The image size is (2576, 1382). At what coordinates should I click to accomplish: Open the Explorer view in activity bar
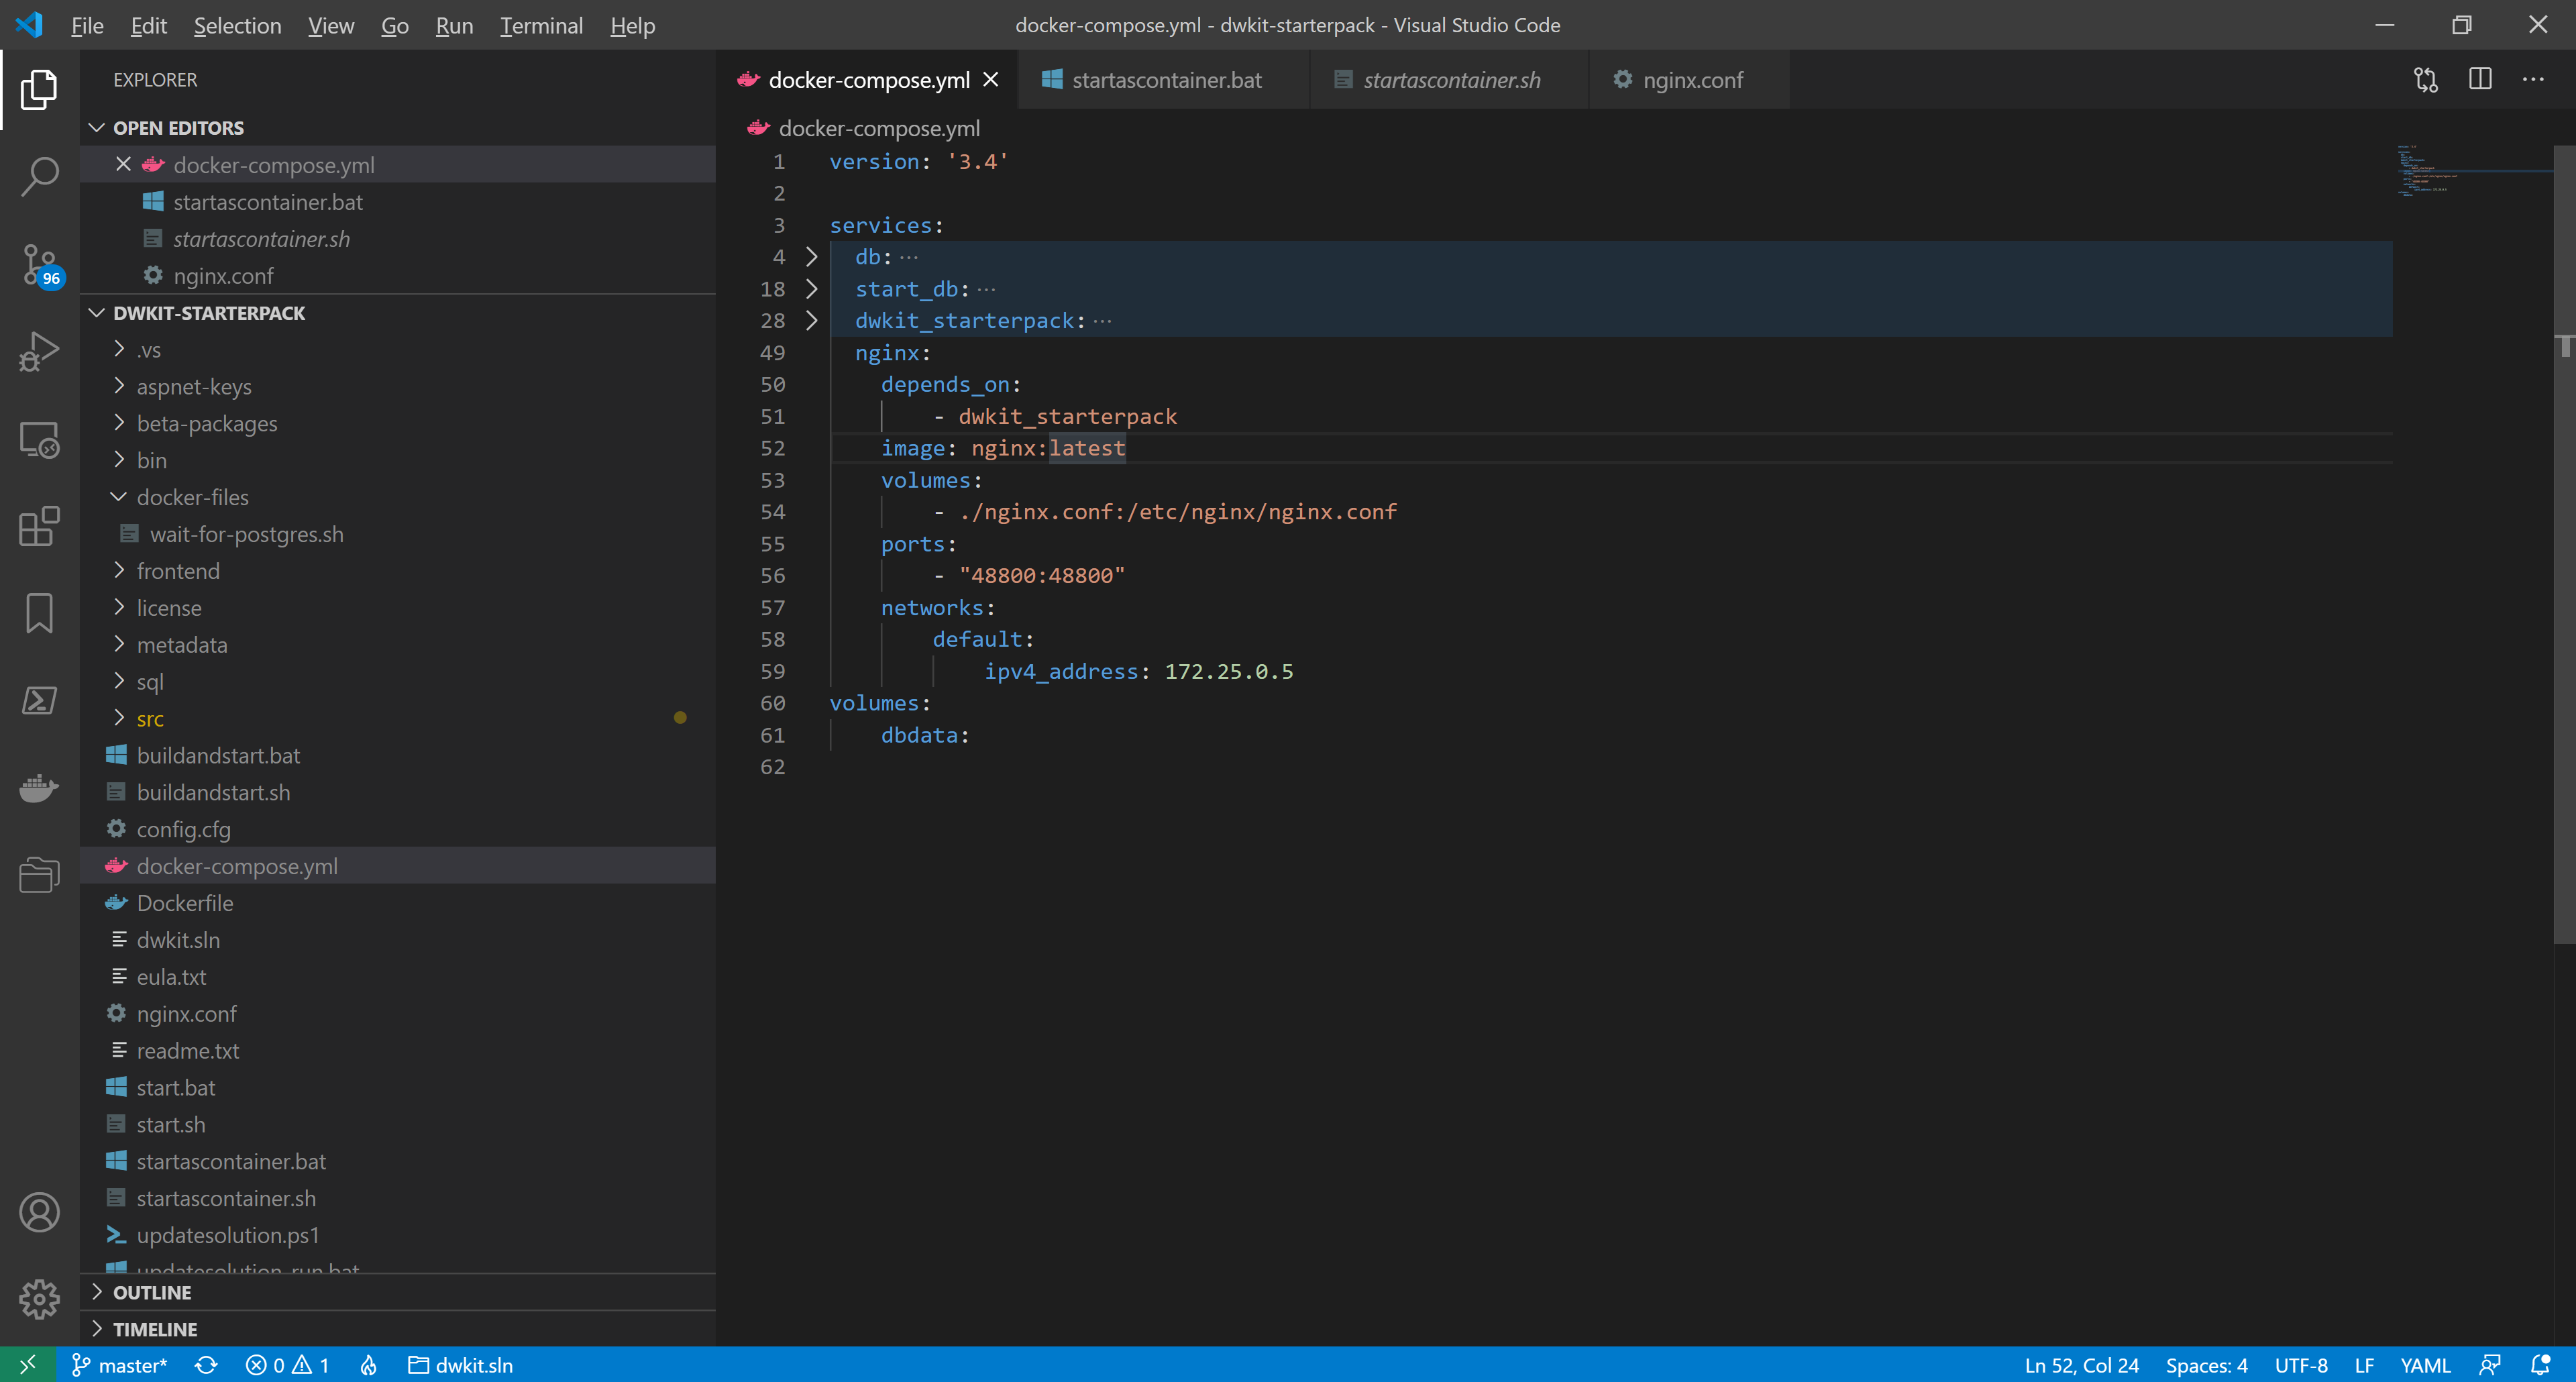(x=39, y=89)
